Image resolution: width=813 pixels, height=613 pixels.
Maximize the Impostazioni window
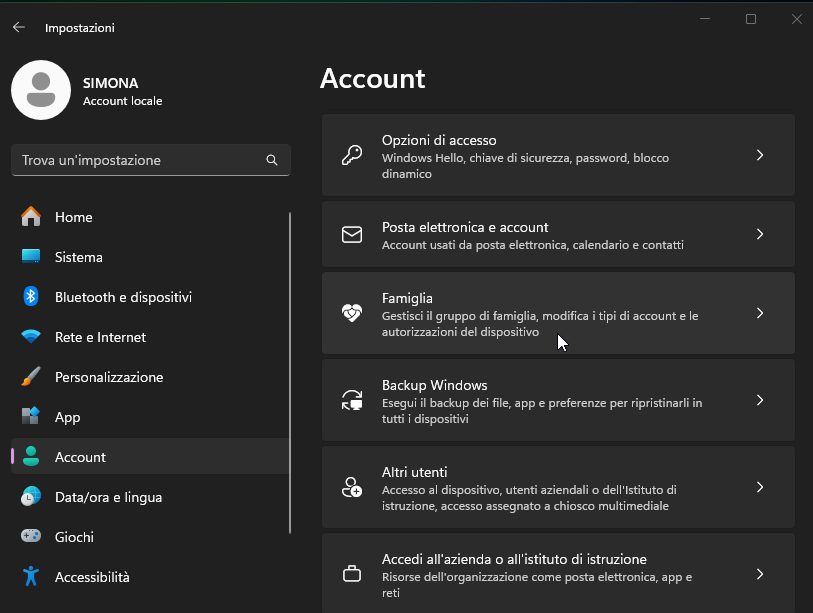[751, 19]
